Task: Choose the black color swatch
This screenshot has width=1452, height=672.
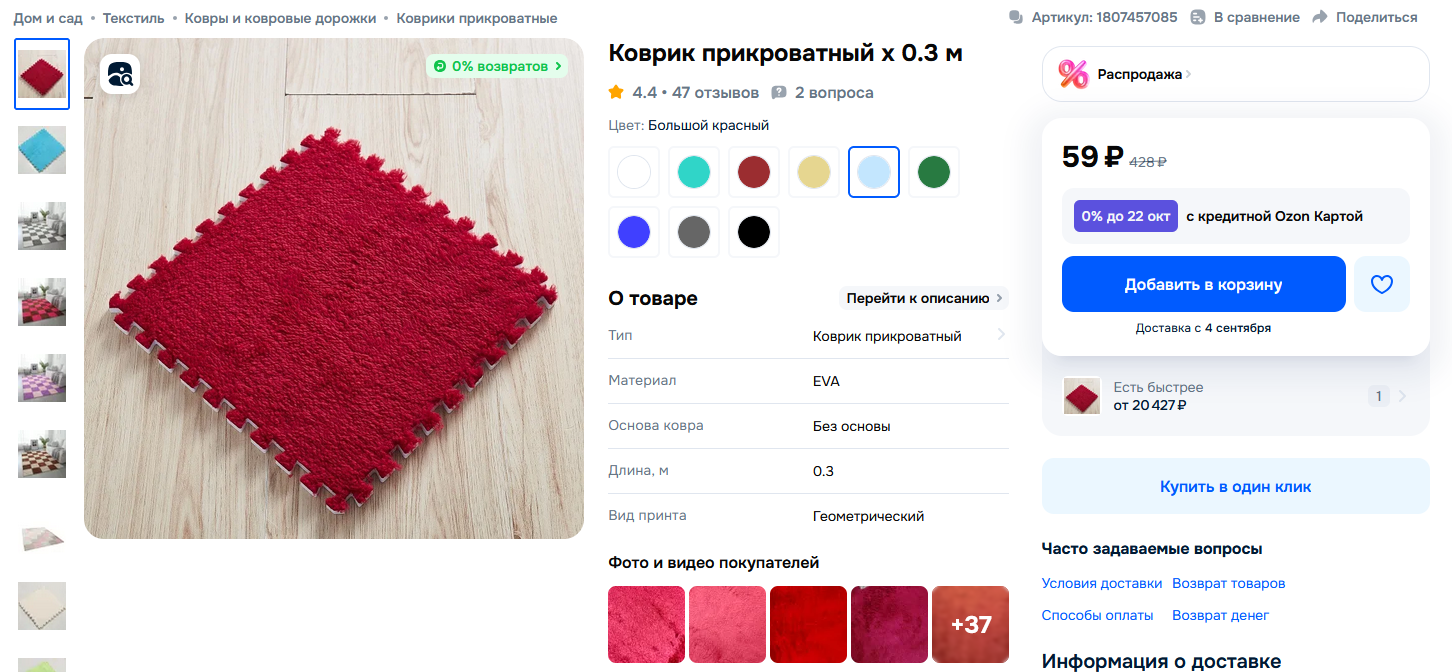Action: pos(754,232)
